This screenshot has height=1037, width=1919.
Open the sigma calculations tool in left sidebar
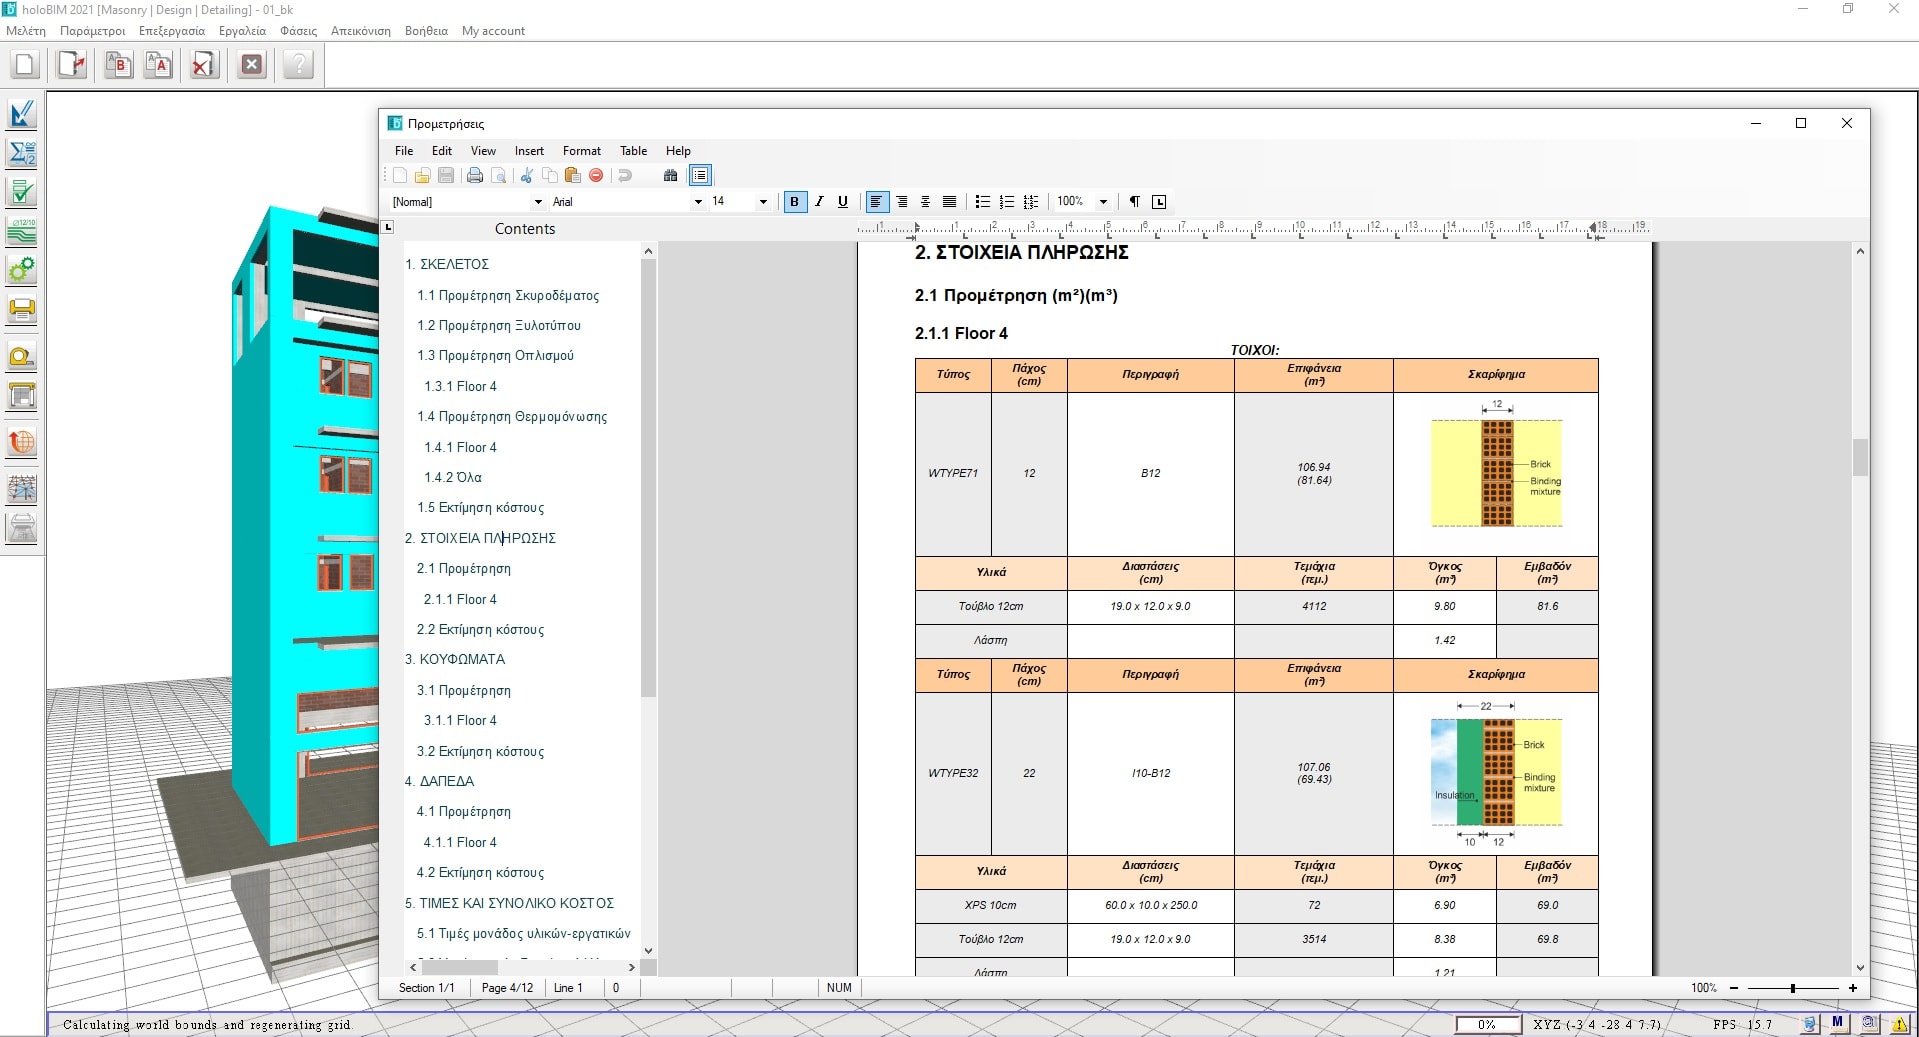[x=22, y=153]
